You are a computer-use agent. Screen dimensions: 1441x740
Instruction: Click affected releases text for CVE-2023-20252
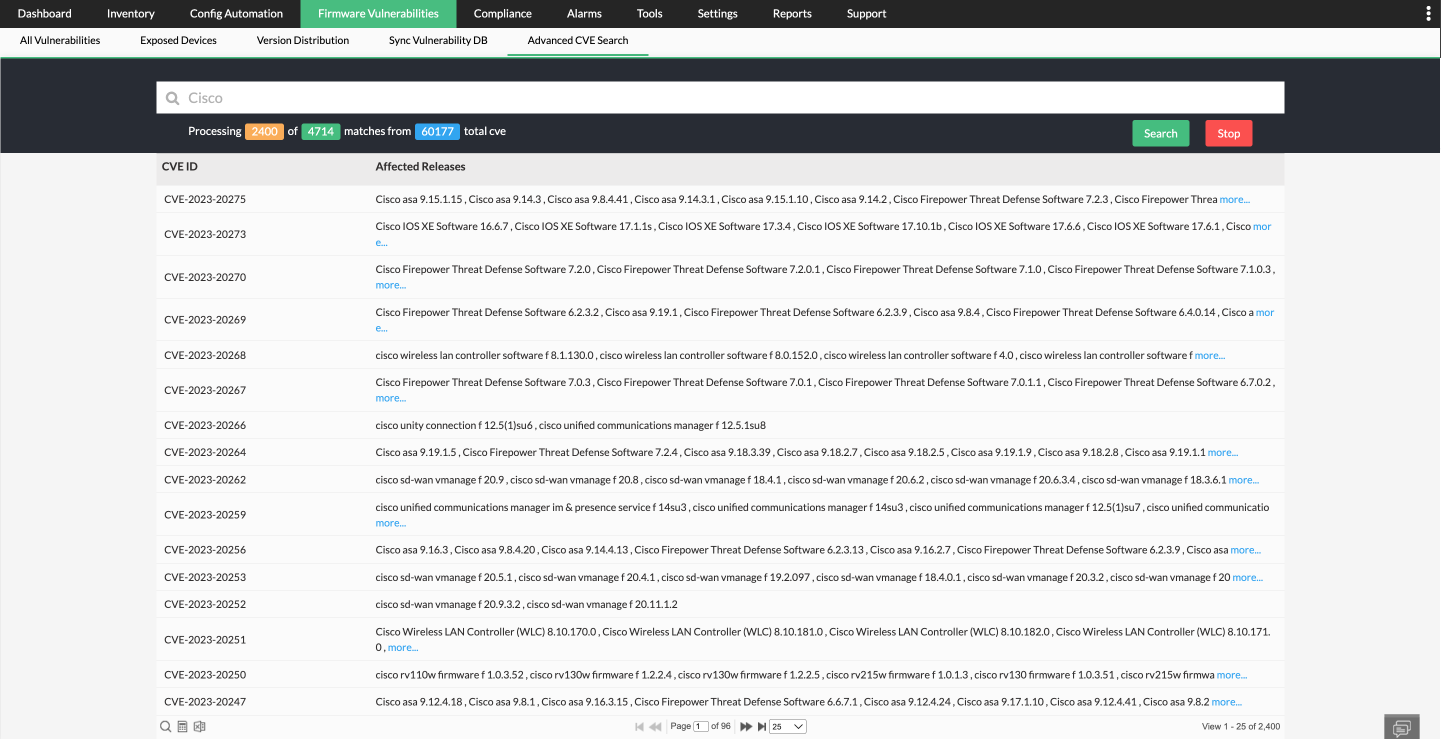click(527, 605)
